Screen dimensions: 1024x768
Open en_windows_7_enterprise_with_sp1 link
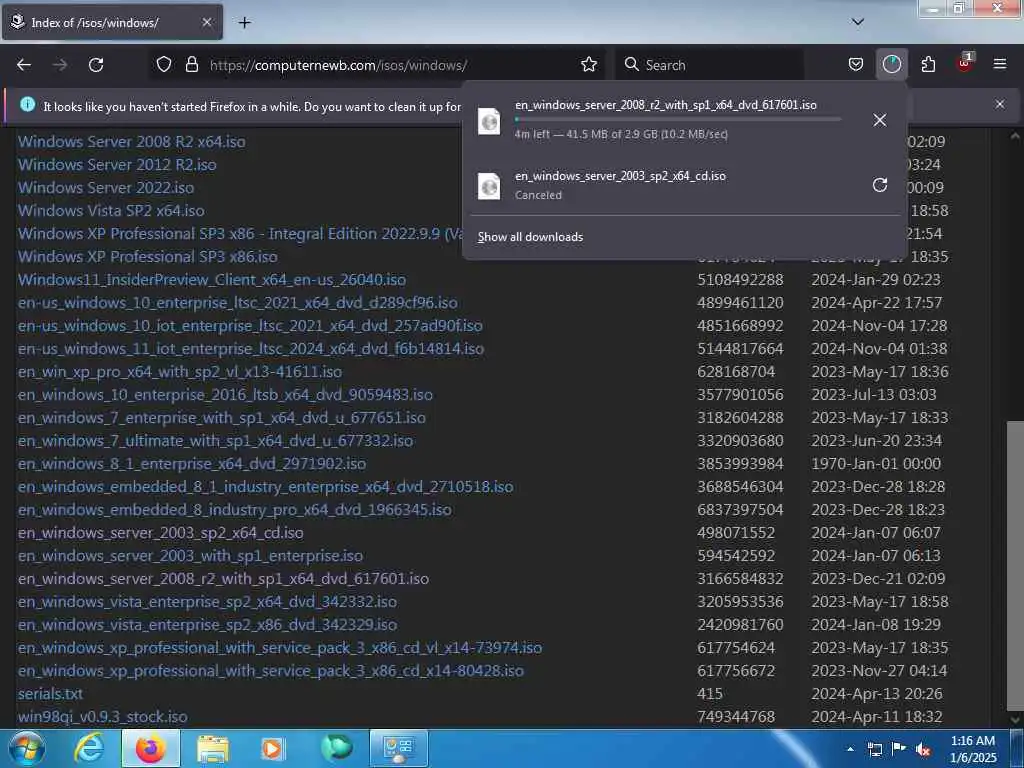222,417
